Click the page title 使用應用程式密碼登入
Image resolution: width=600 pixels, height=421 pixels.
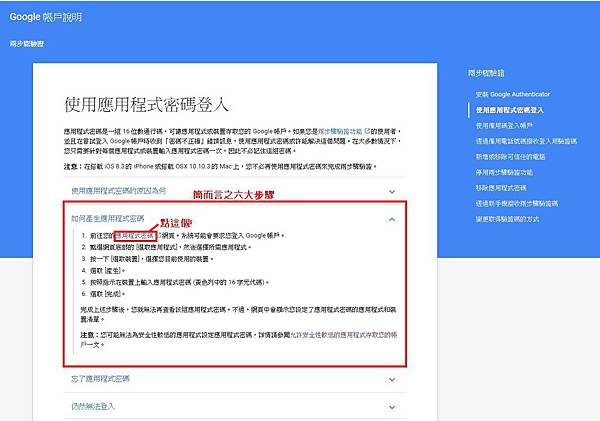[x=147, y=105]
